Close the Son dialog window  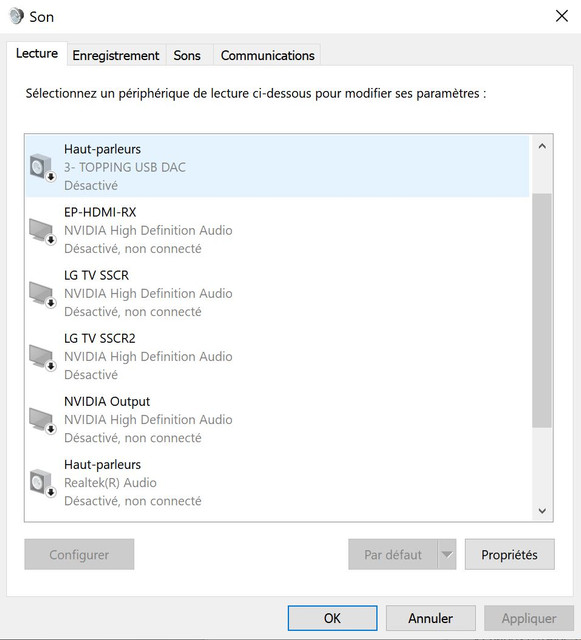tap(562, 16)
